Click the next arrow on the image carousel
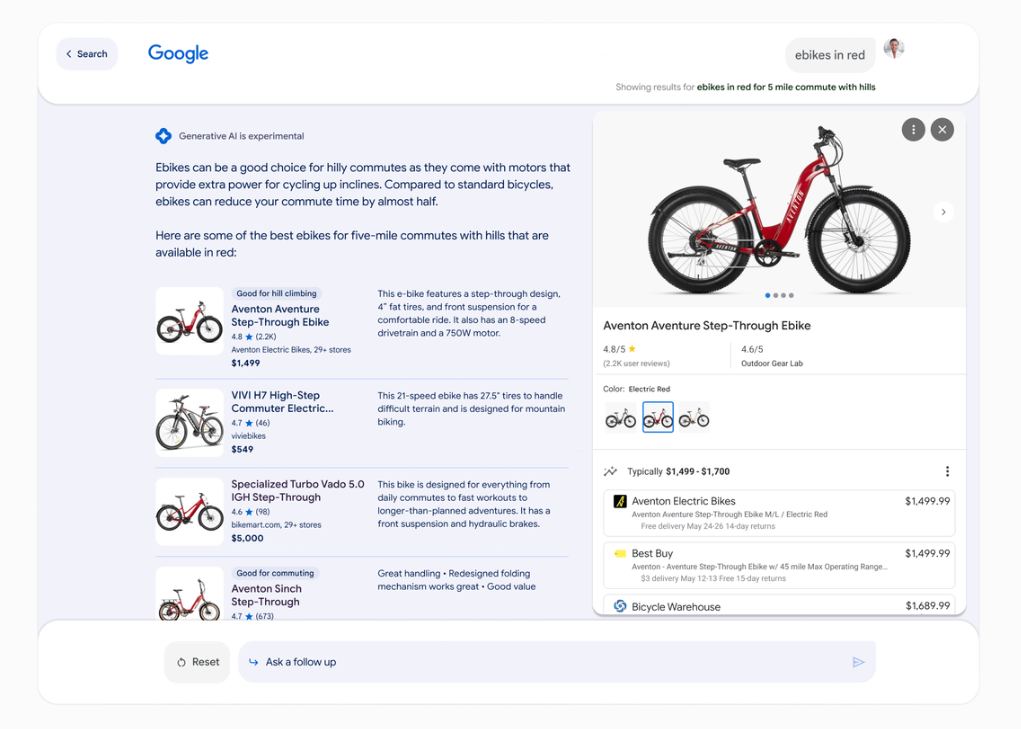Image resolution: width=1021 pixels, height=729 pixels. click(x=943, y=212)
